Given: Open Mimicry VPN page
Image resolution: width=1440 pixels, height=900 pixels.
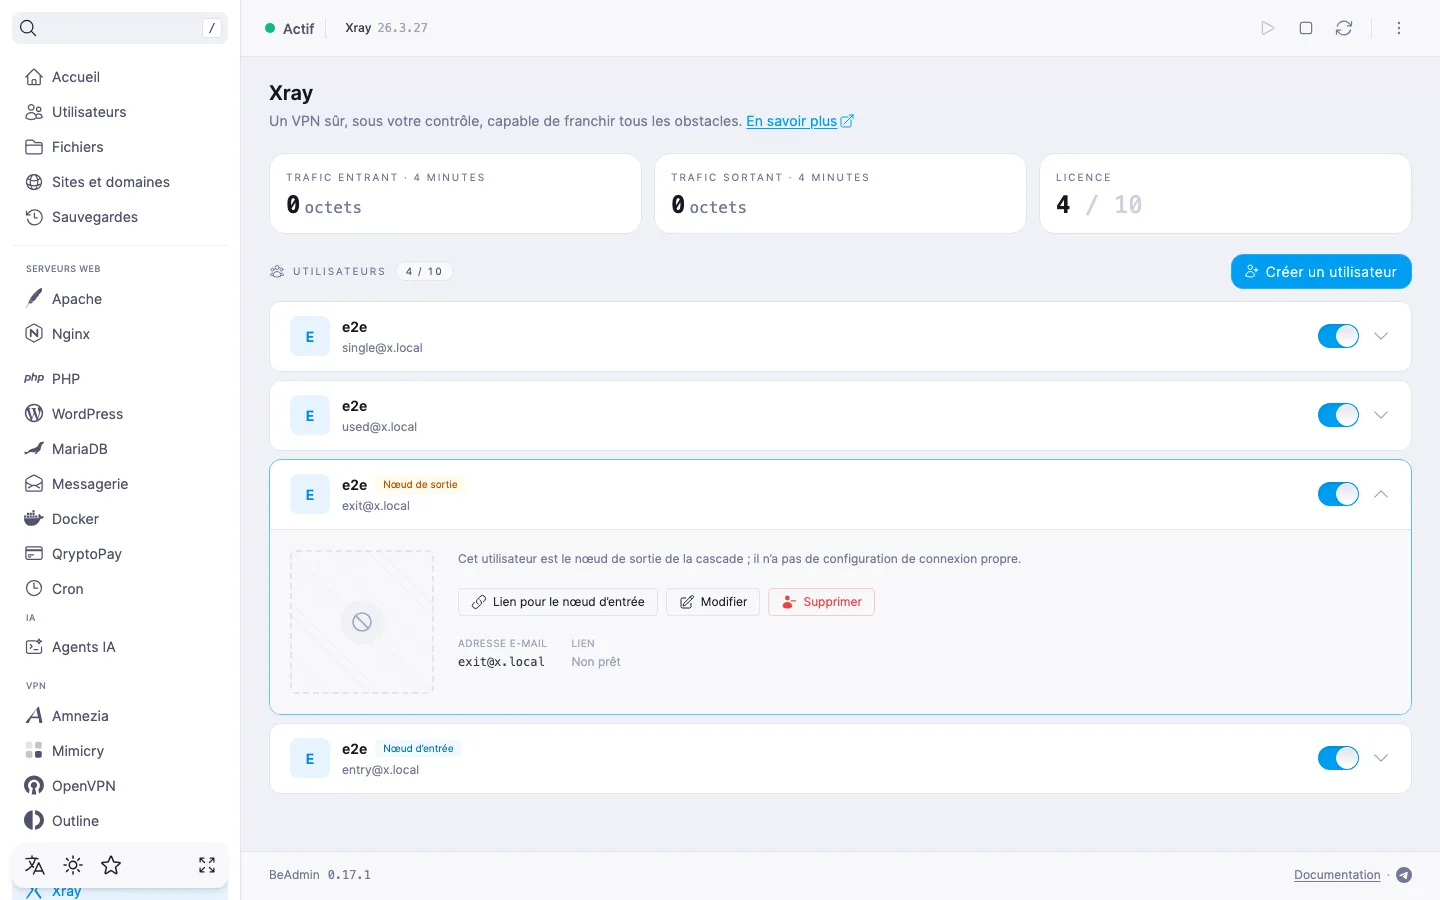Looking at the screenshot, I should 120,751.
